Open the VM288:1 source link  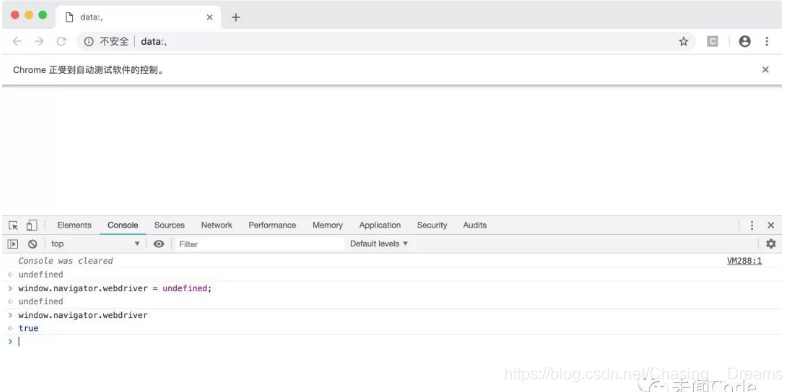click(x=744, y=261)
